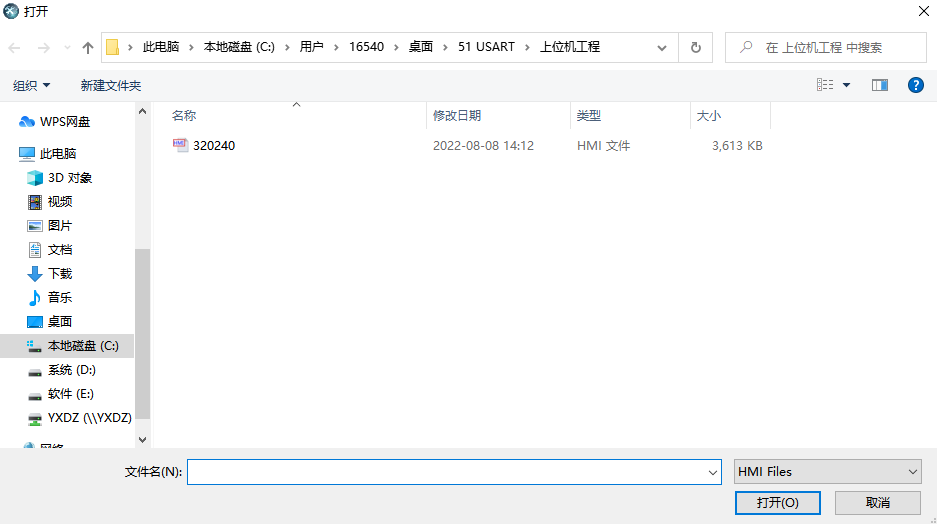Select 此电脑 in the navigation tree
This screenshot has width=937, height=524.
pos(58,154)
